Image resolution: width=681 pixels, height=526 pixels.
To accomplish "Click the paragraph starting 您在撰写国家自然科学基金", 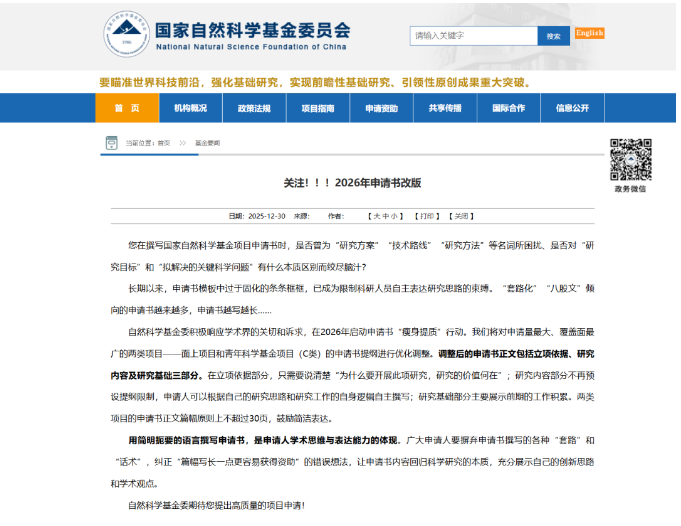I will 352,256.
